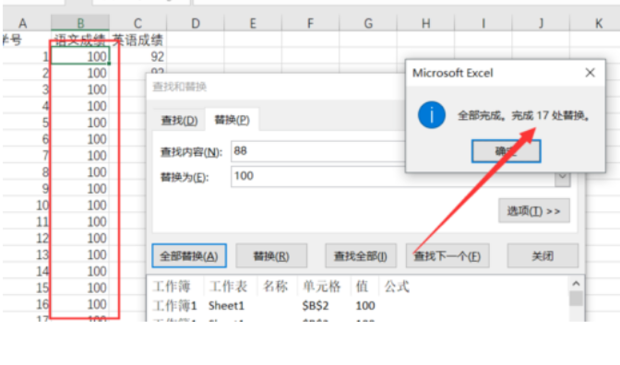Viewport: 620px width, 365px height.
Task: Select column K header
Action: click(x=599, y=23)
